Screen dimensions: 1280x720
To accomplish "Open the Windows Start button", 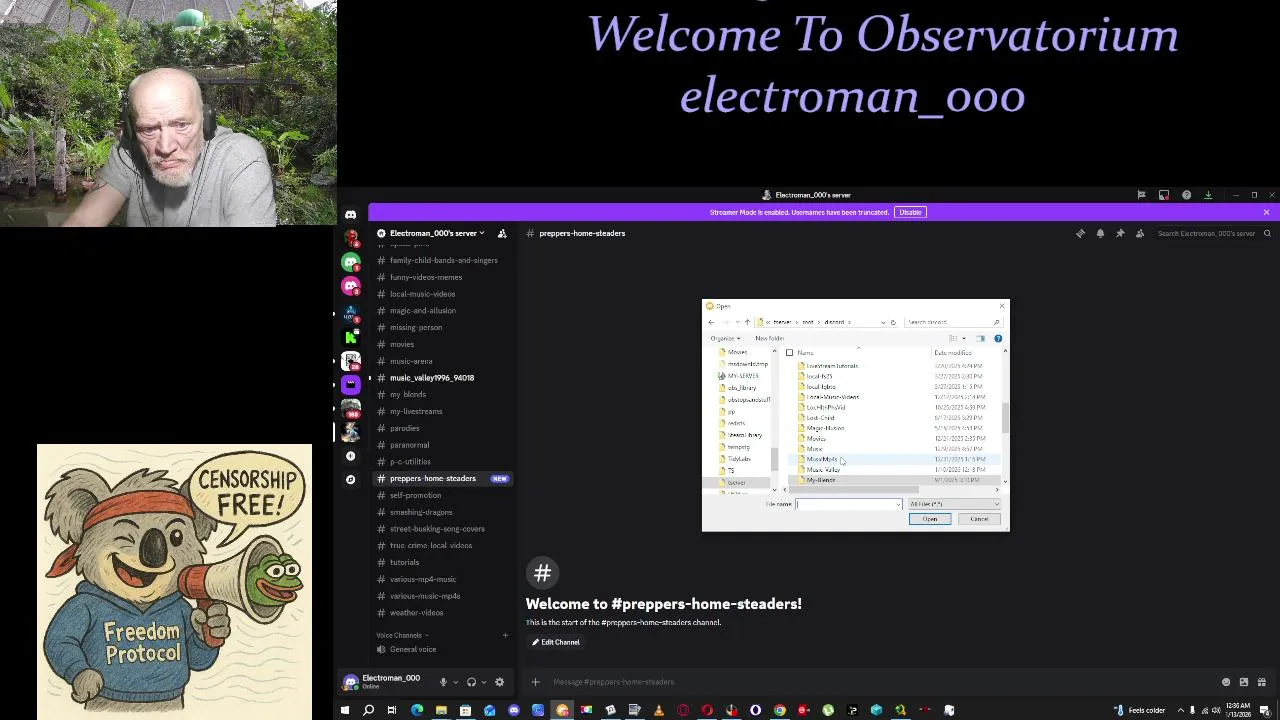I will point(344,710).
